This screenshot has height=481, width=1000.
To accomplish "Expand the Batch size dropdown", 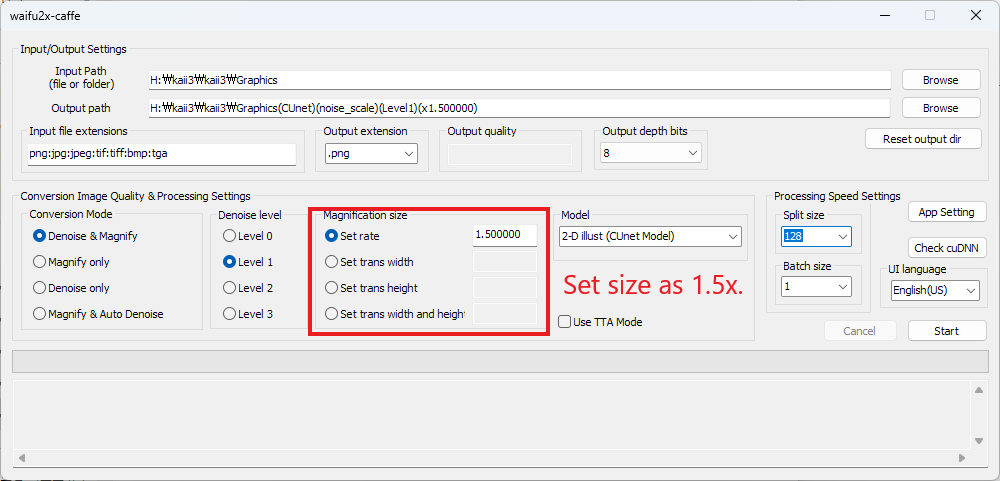I will (816, 286).
